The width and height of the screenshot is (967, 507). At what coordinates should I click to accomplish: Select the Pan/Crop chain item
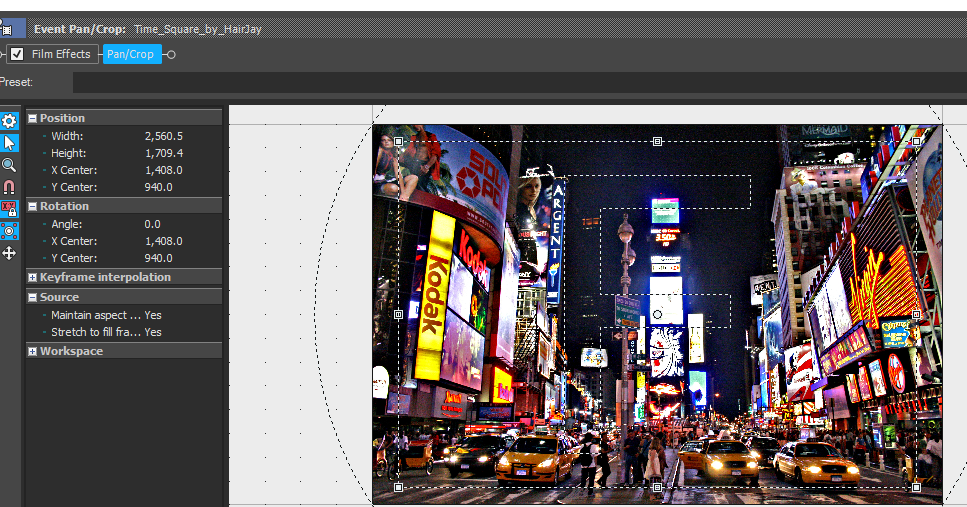[x=131, y=54]
